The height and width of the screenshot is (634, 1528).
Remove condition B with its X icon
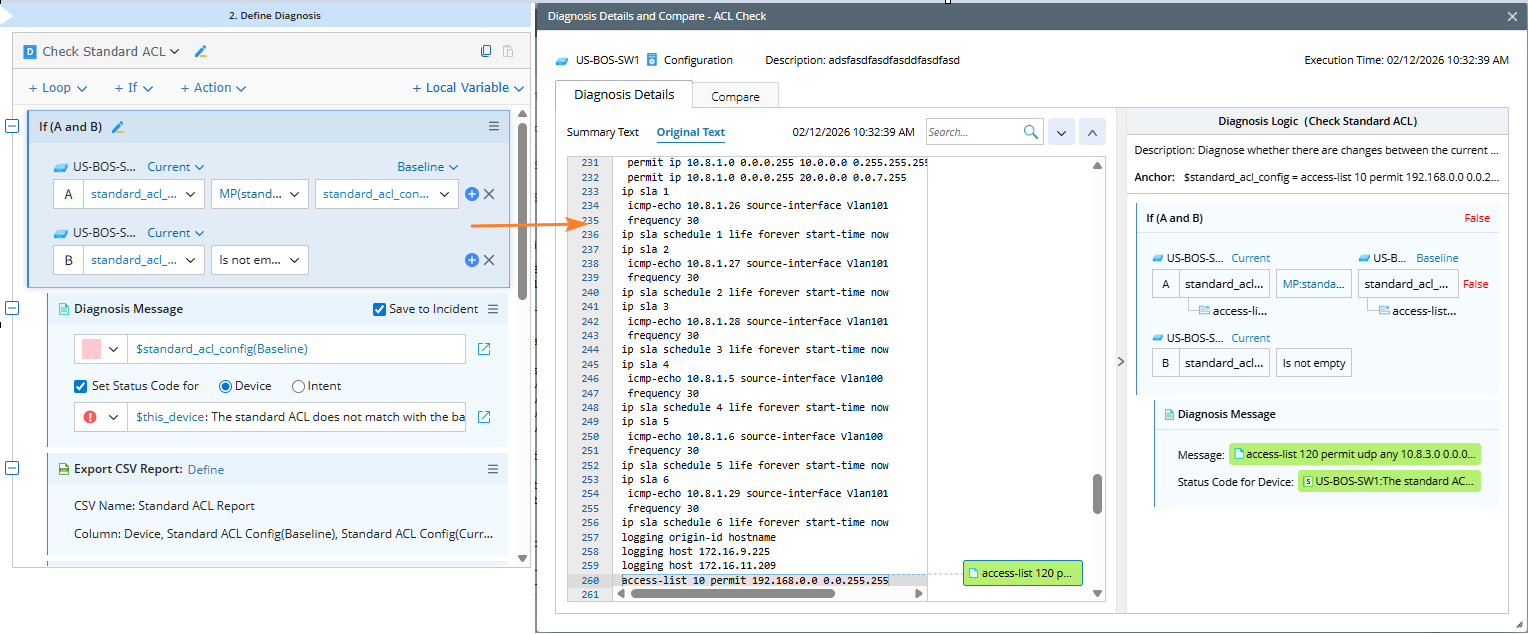click(489, 260)
